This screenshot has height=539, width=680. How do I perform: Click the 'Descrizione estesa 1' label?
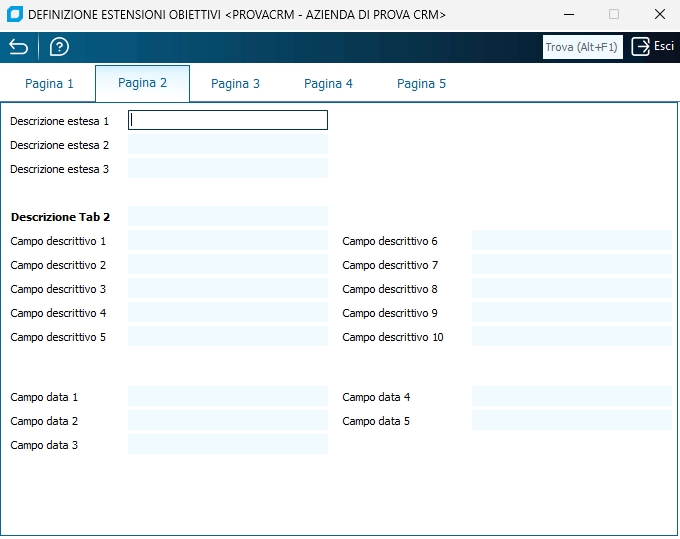click(x=59, y=121)
